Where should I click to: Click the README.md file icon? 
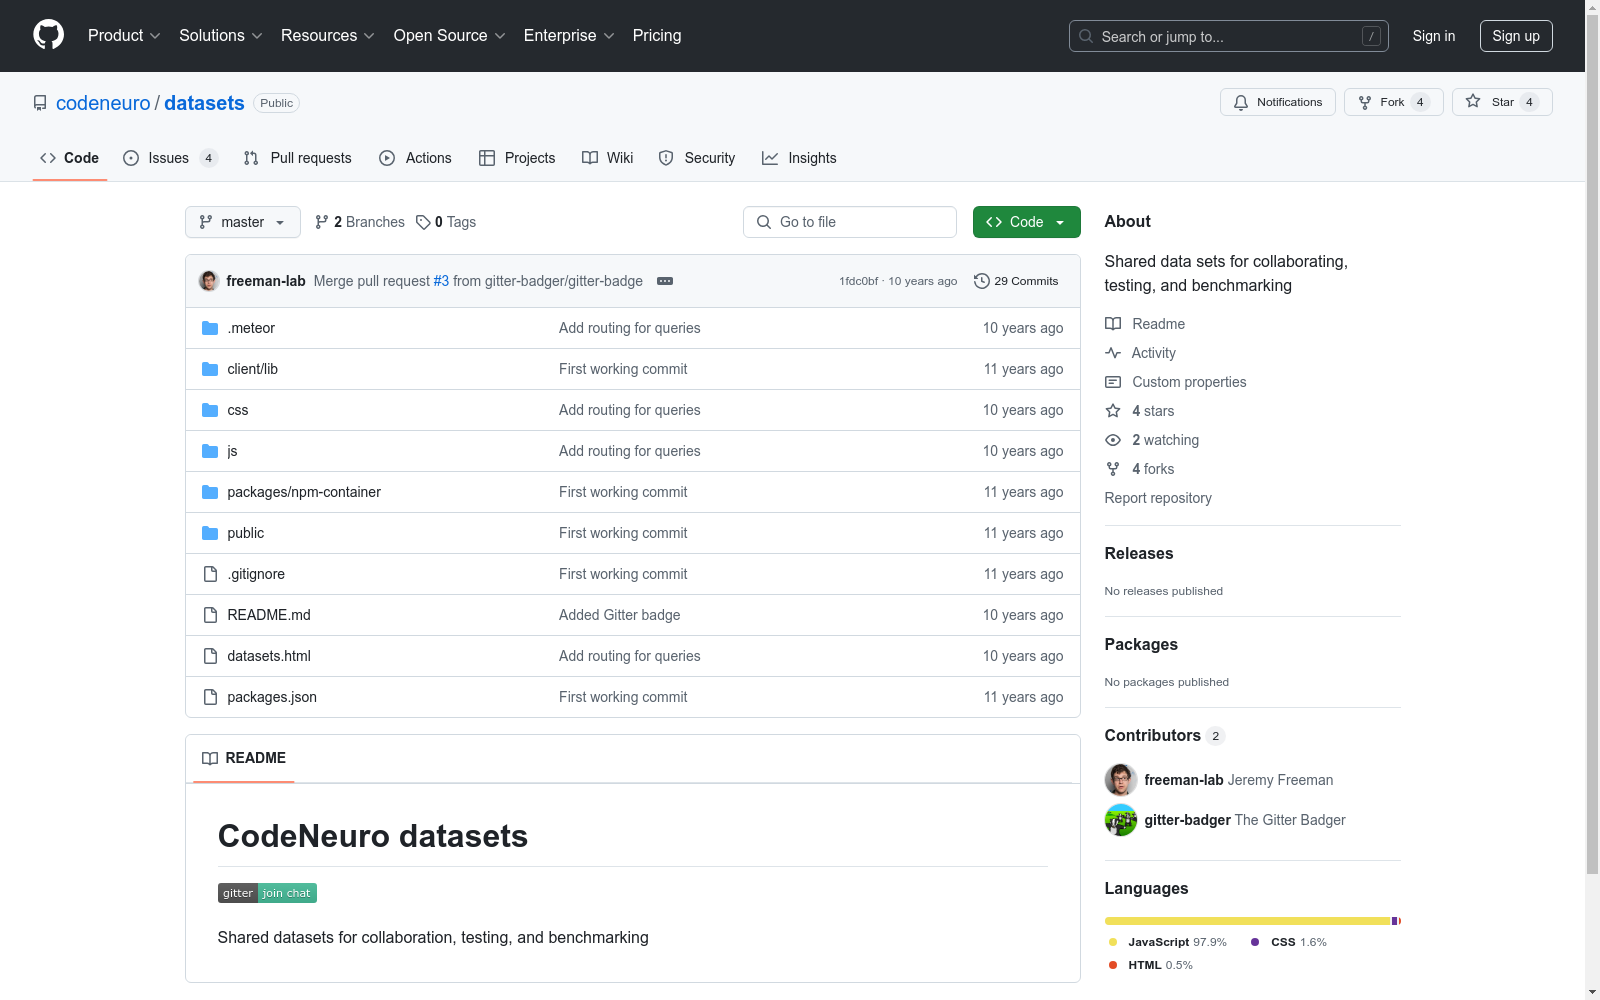(x=210, y=615)
